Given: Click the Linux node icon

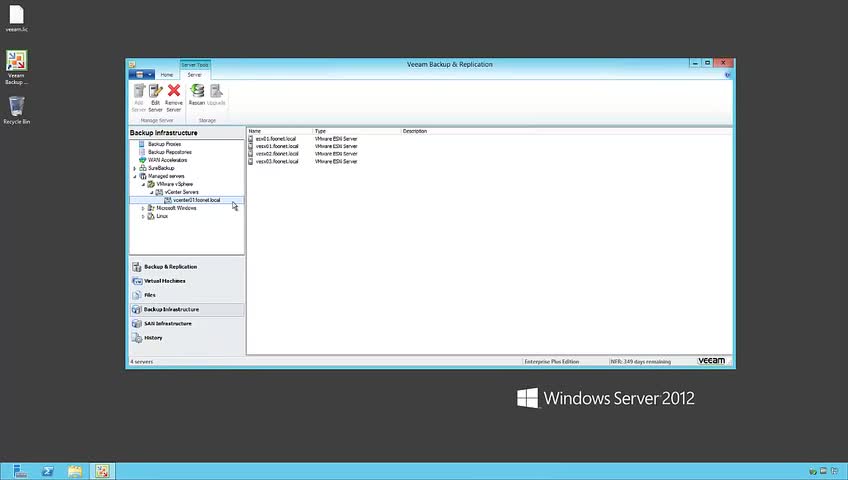Looking at the screenshot, I should [151, 216].
